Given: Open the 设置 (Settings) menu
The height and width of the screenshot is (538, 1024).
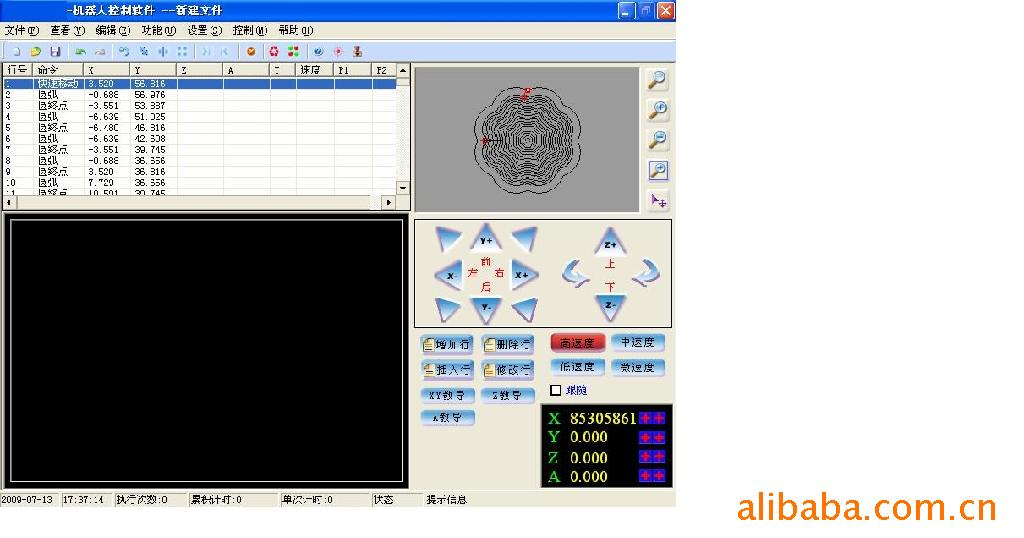Looking at the screenshot, I should 204,31.
